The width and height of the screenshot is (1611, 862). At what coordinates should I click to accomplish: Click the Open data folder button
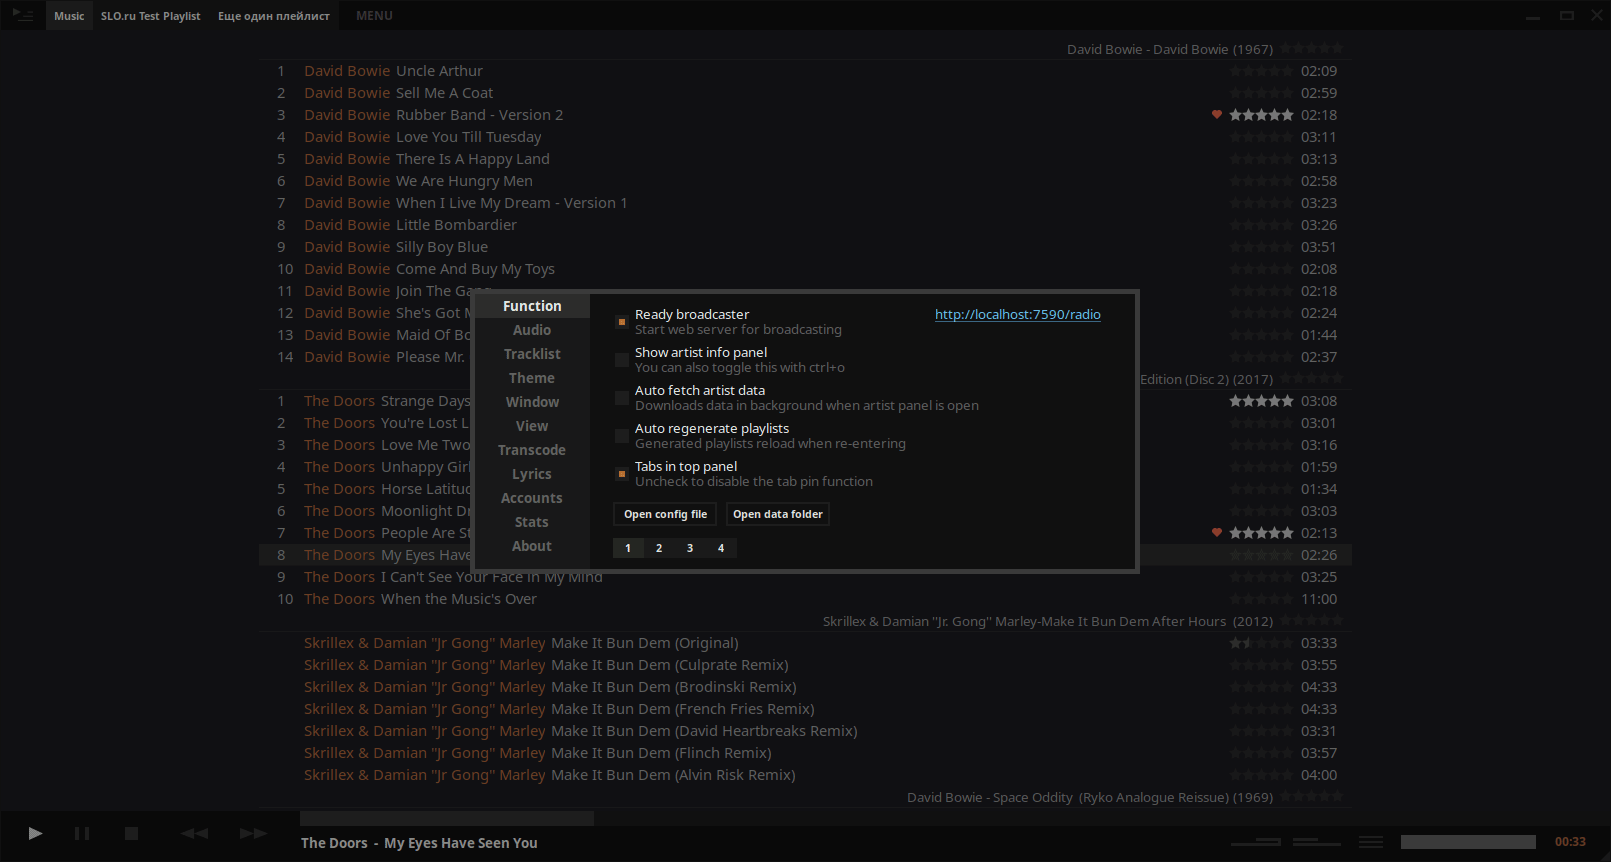[x=778, y=514]
